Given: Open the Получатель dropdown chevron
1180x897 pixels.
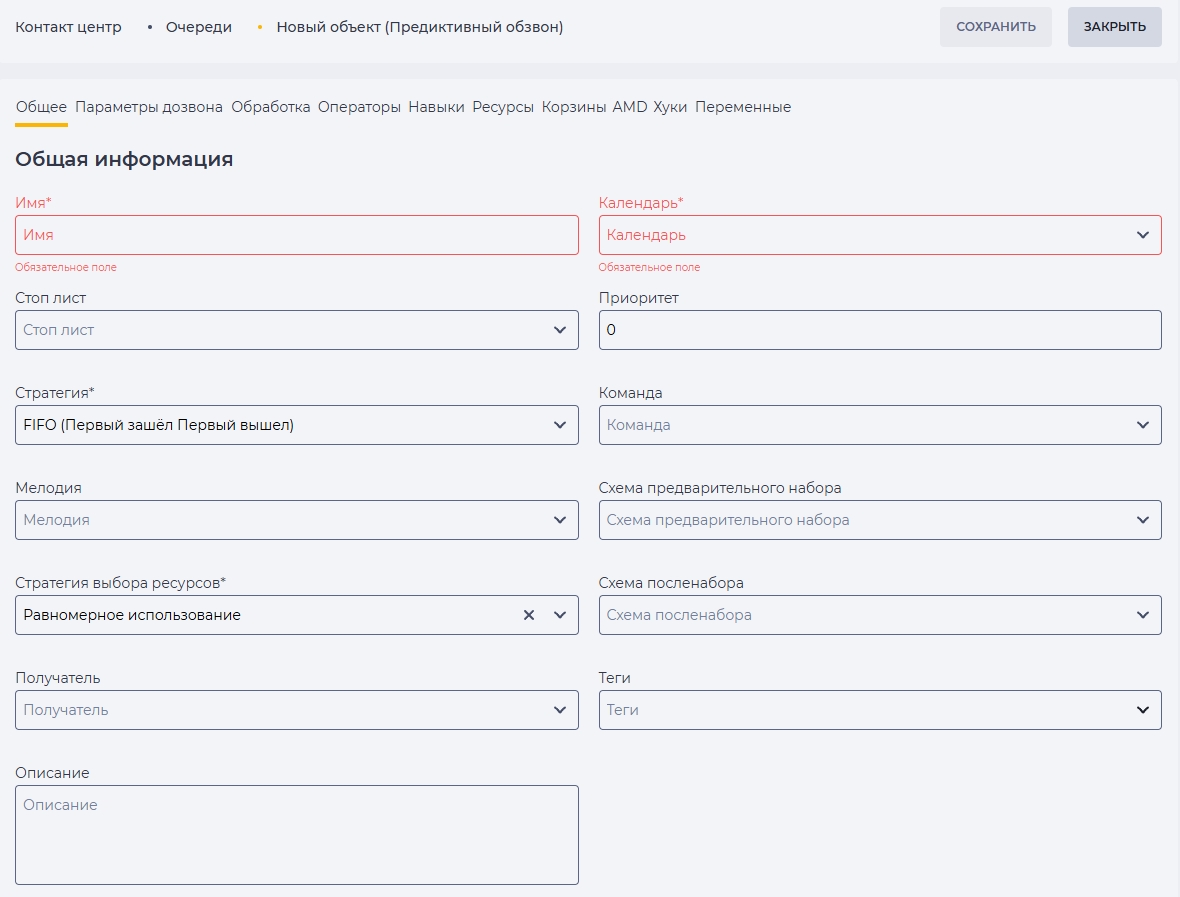Looking at the screenshot, I should (560, 710).
